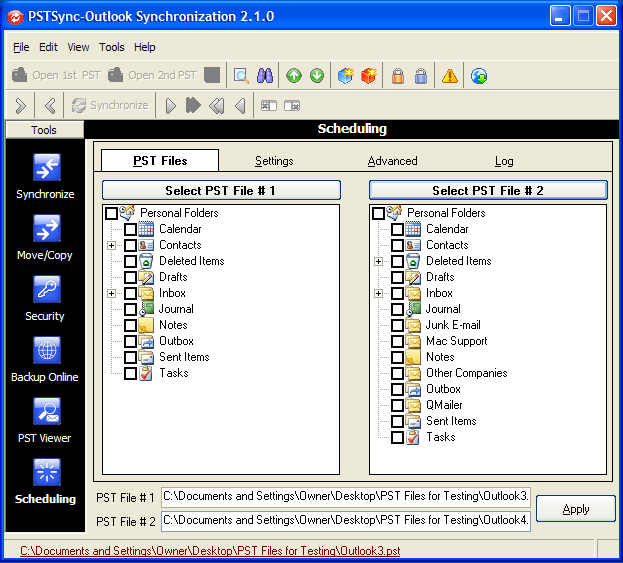The height and width of the screenshot is (563, 623).
Task: Switch to the Advanced tab
Action: tap(393, 161)
